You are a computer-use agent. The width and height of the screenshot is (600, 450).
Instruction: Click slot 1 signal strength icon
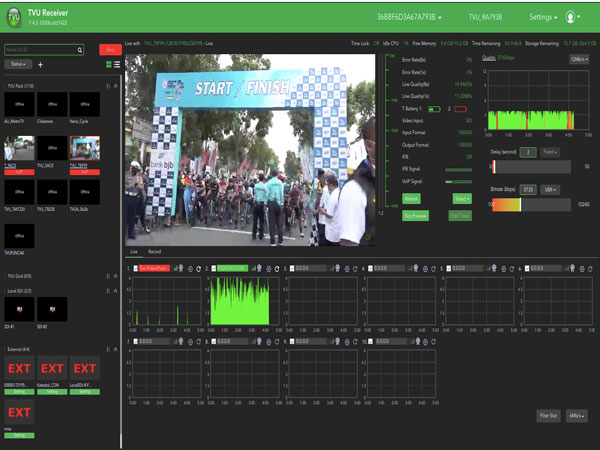click(176, 269)
